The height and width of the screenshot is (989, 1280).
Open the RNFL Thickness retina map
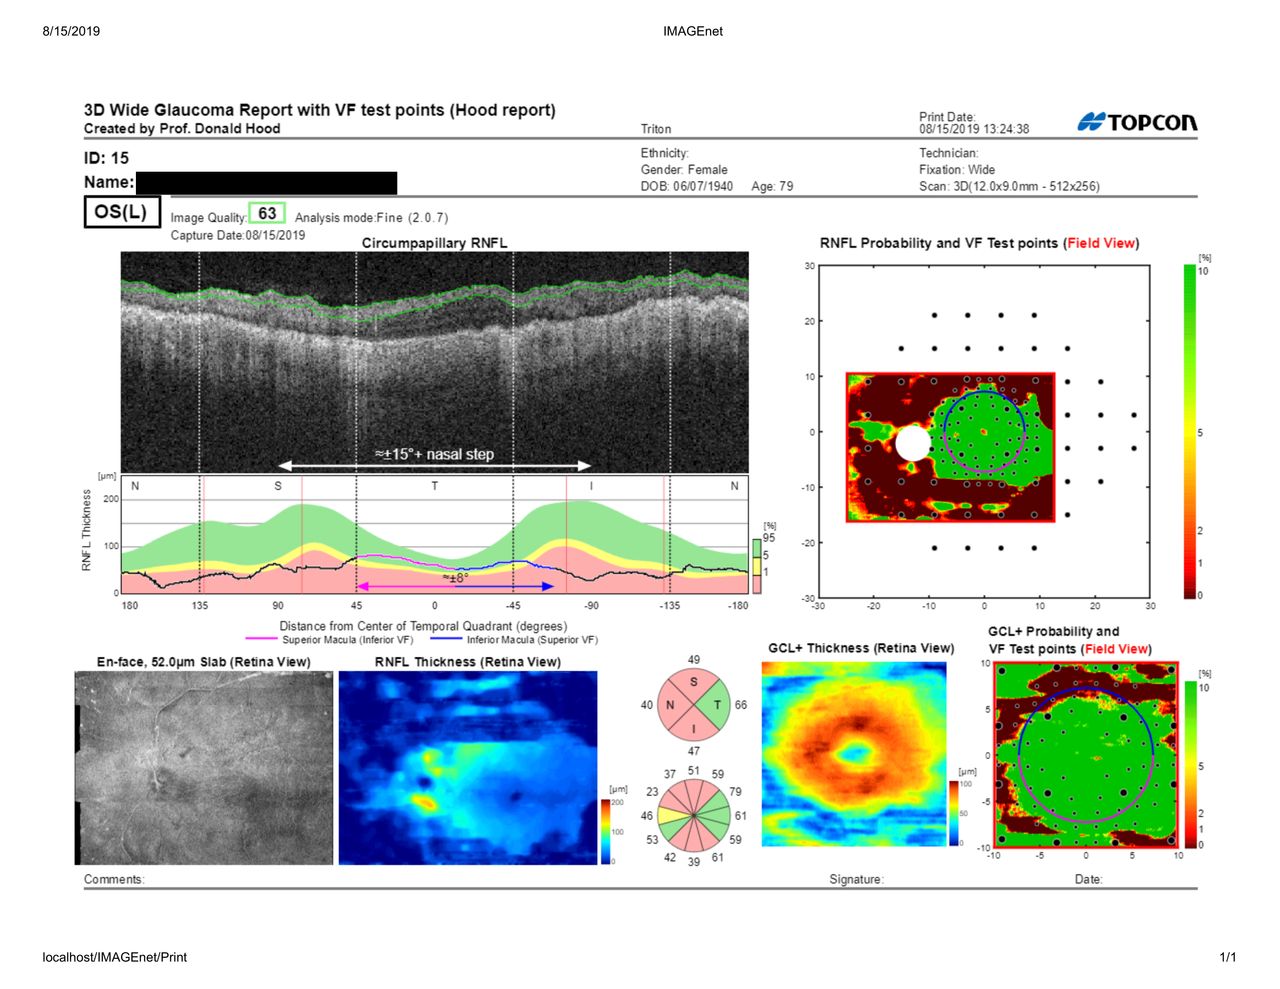[468, 767]
